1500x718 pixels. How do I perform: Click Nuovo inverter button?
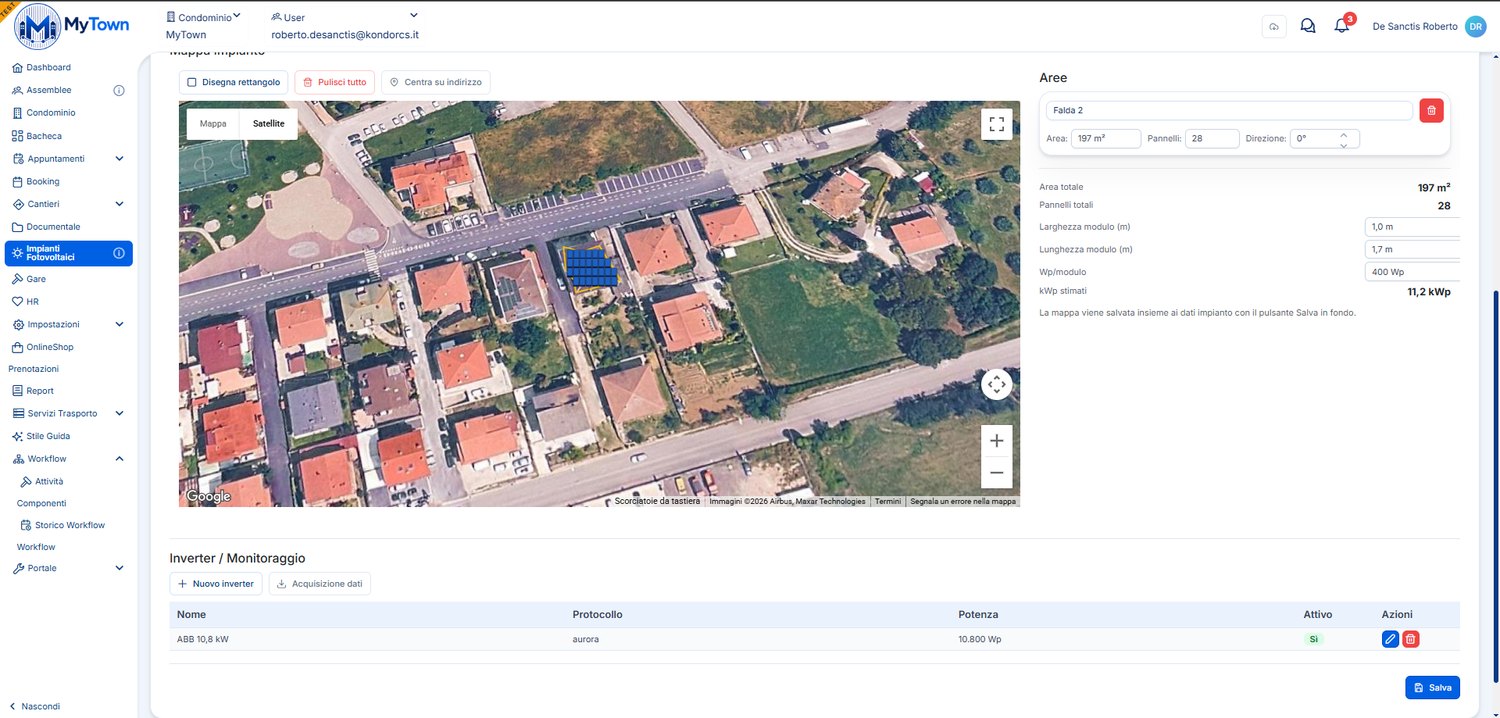[x=216, y=583]
